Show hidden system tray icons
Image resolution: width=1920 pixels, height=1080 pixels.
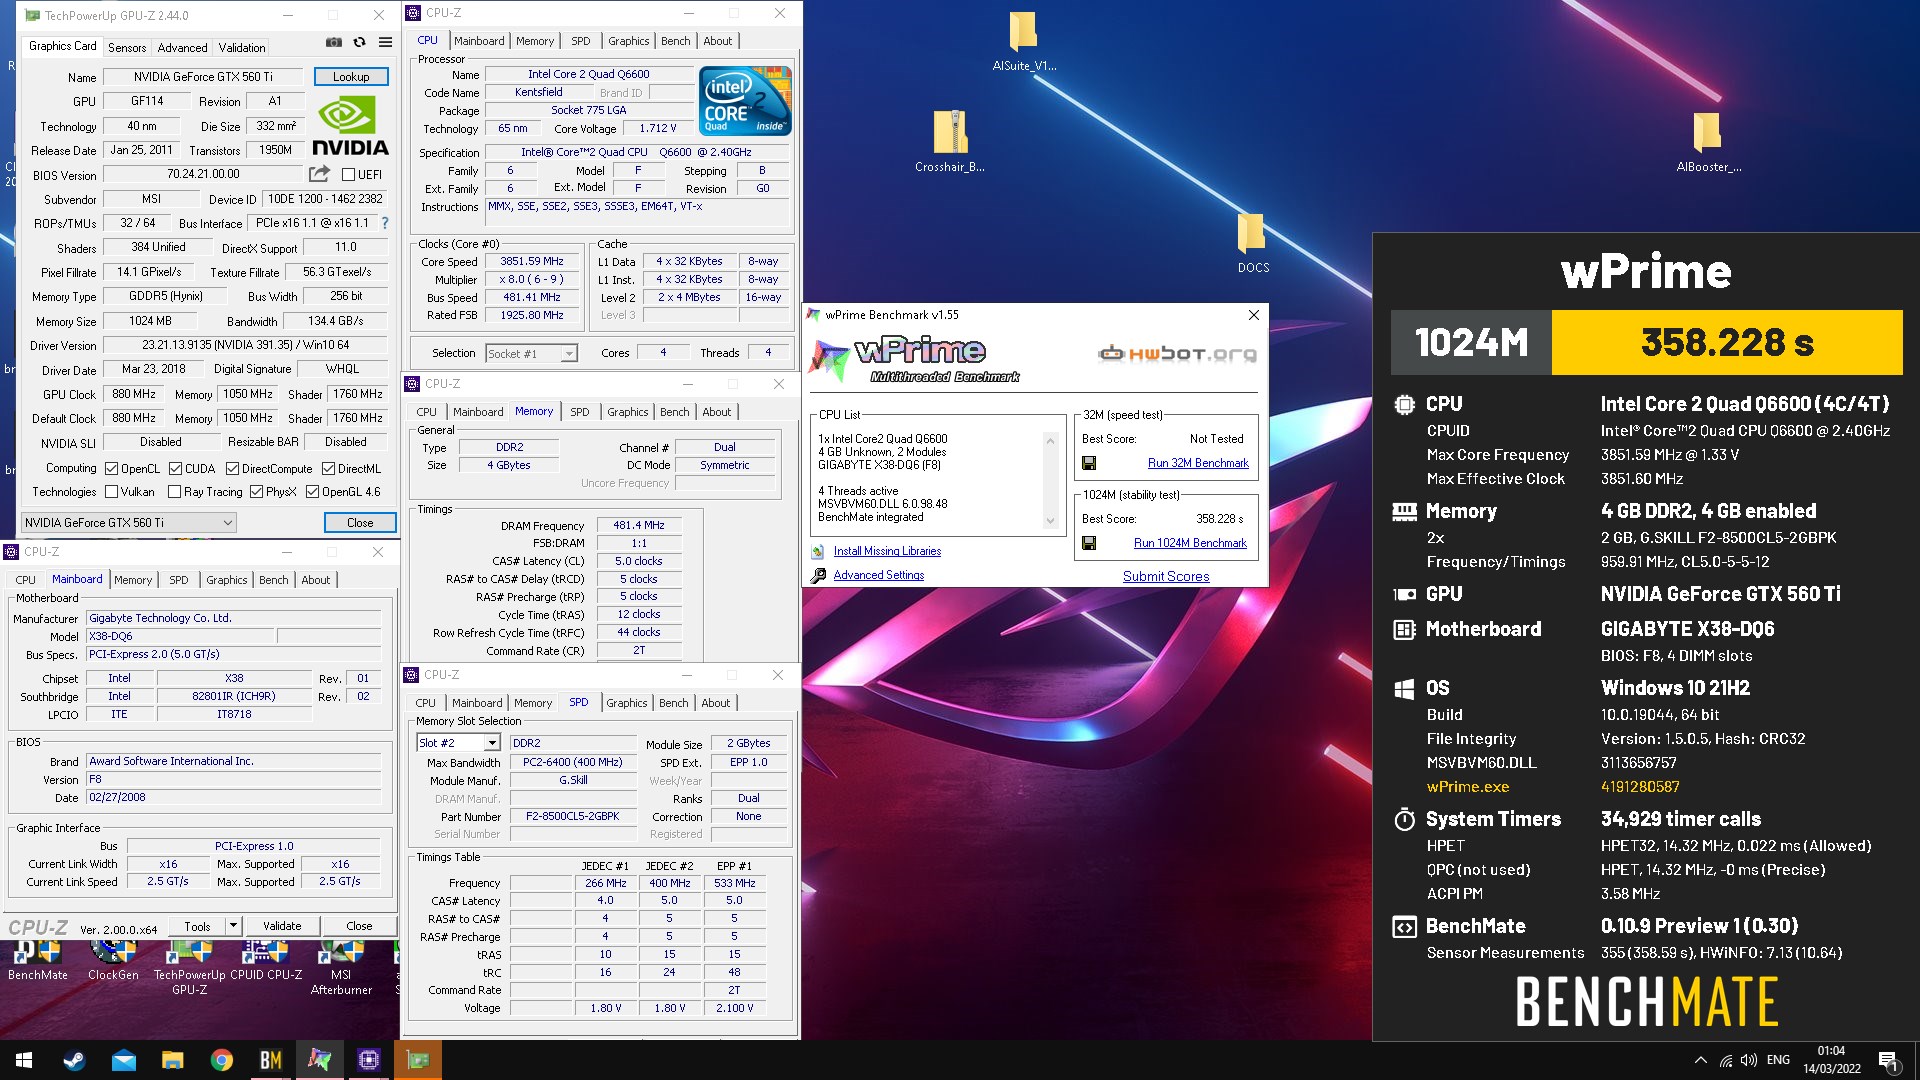(x=1700, y=1060)
